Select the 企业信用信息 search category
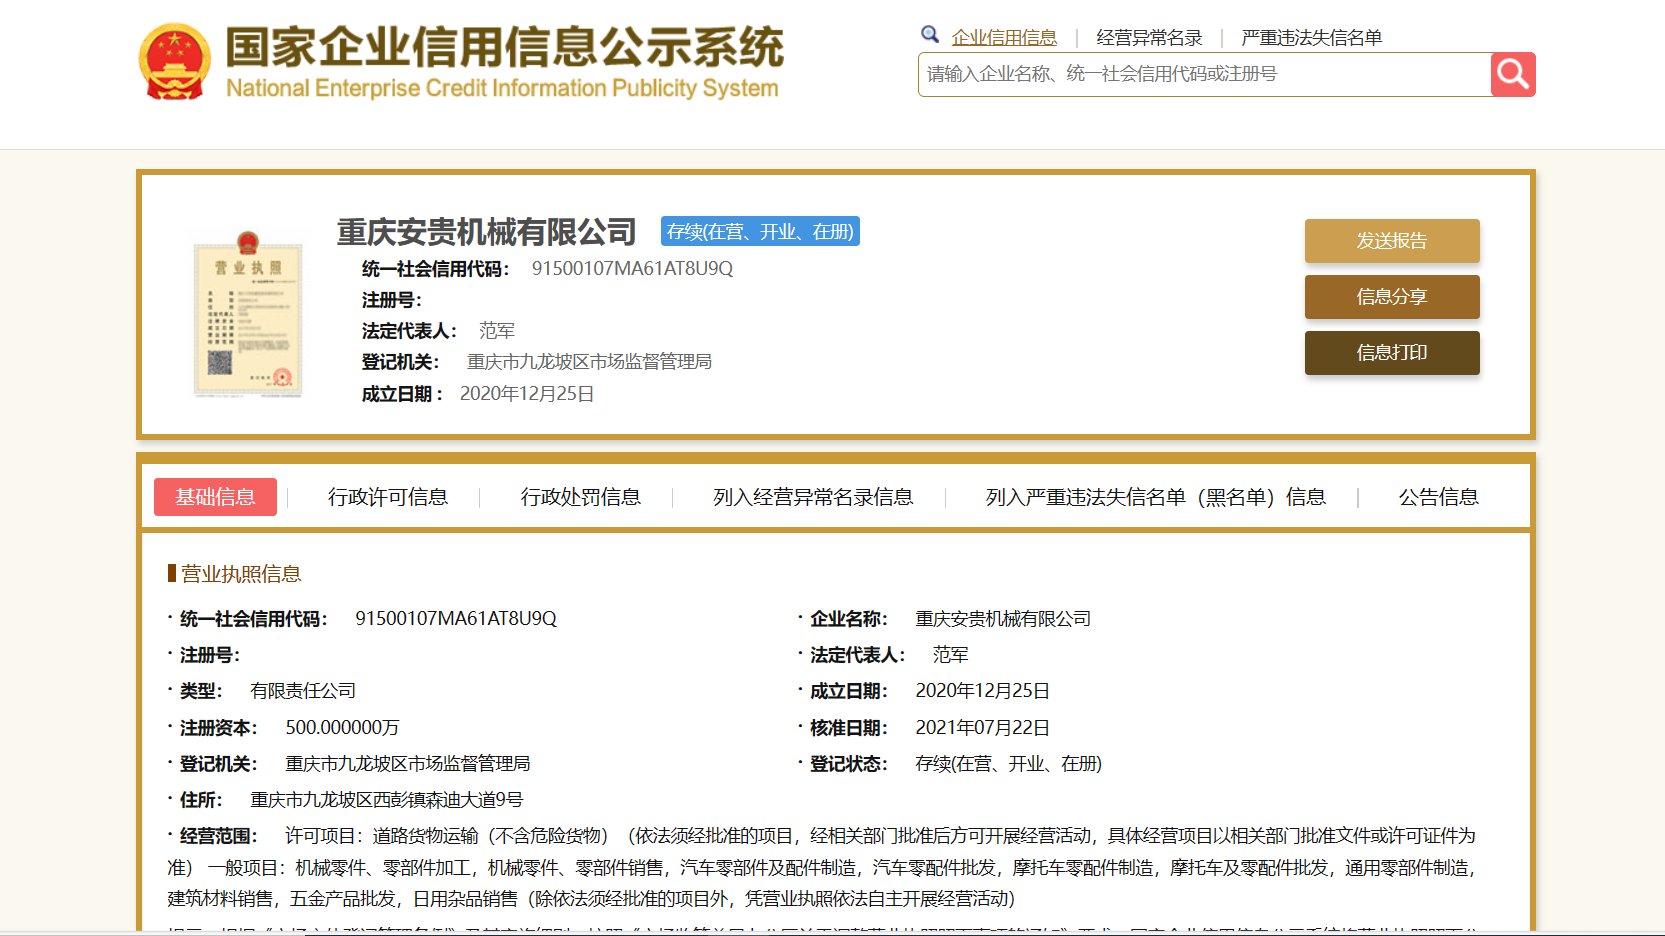Viewport: 1665px width, 936px height. tap(1004, 38)
